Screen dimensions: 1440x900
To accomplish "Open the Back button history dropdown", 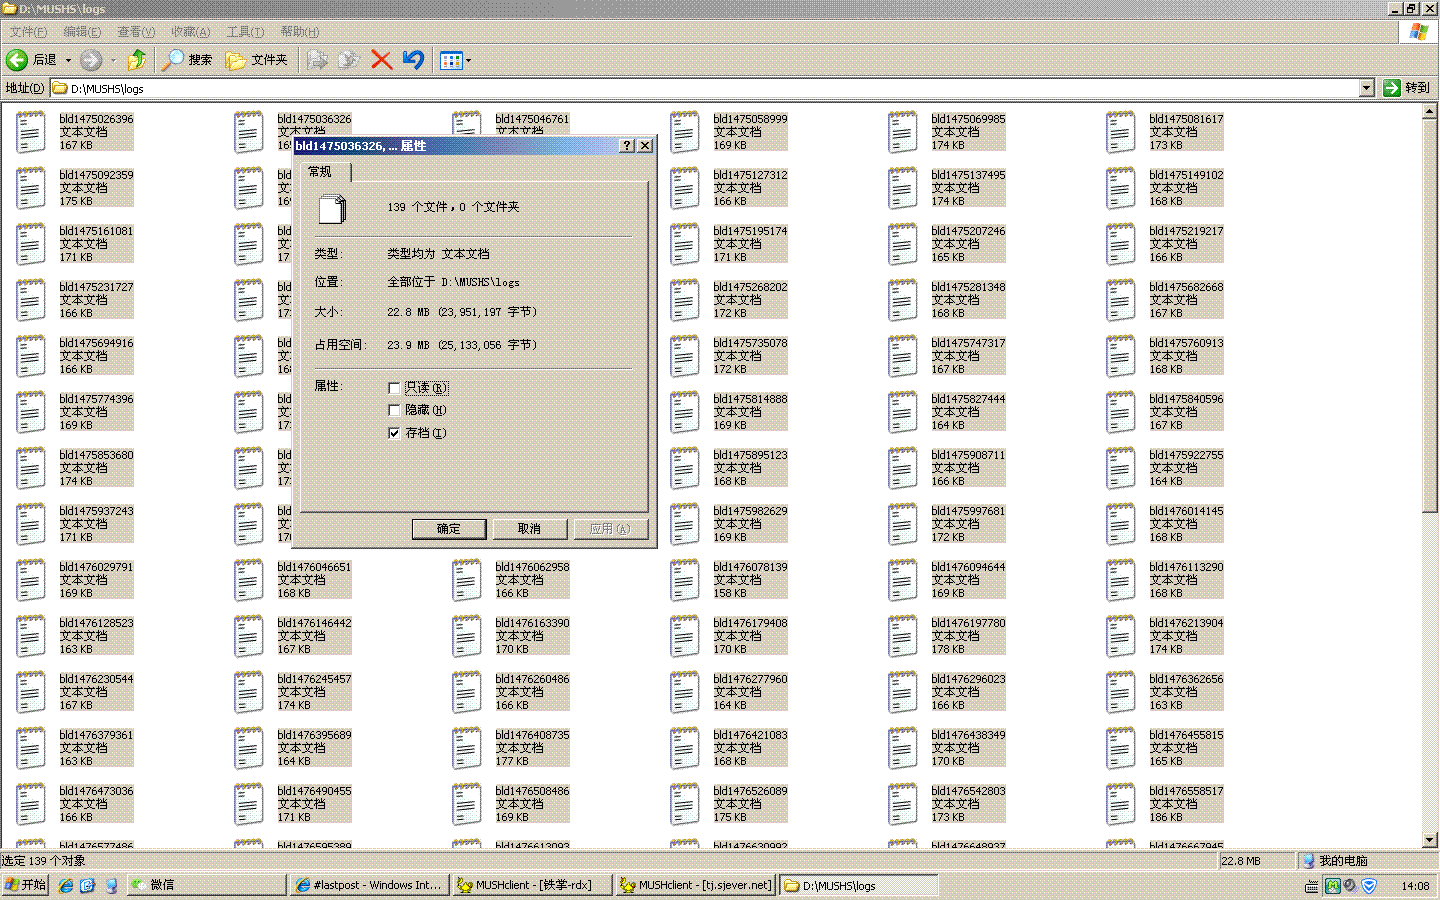I will [68, 60].
